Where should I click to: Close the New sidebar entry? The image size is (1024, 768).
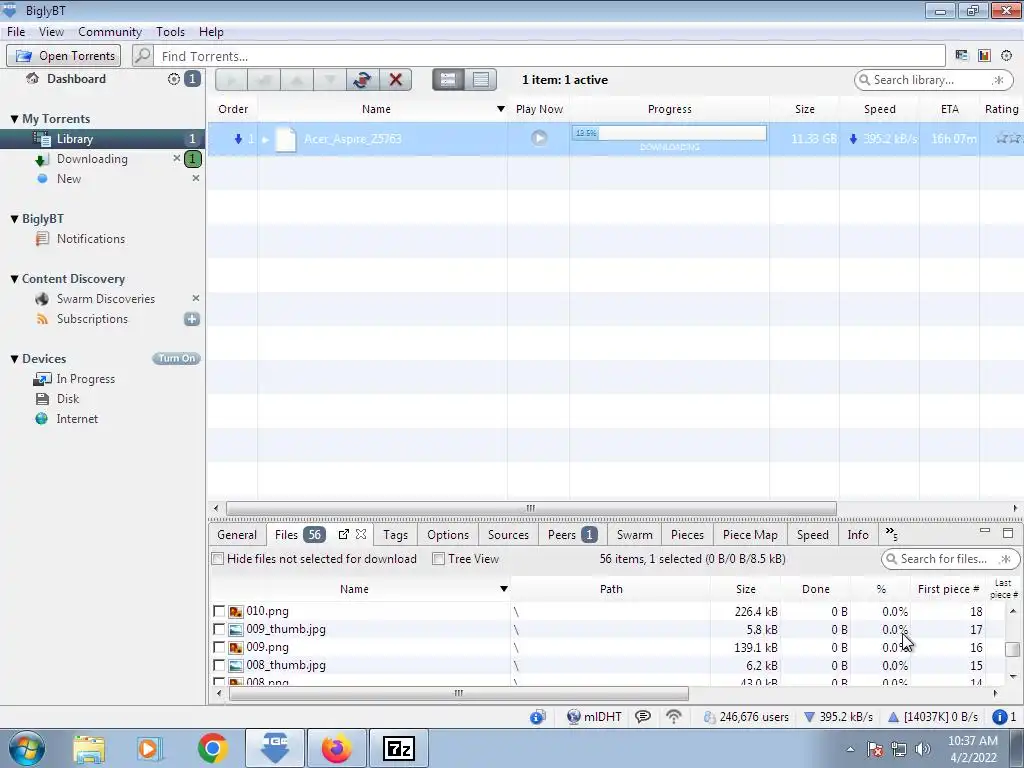coord(195,178)
